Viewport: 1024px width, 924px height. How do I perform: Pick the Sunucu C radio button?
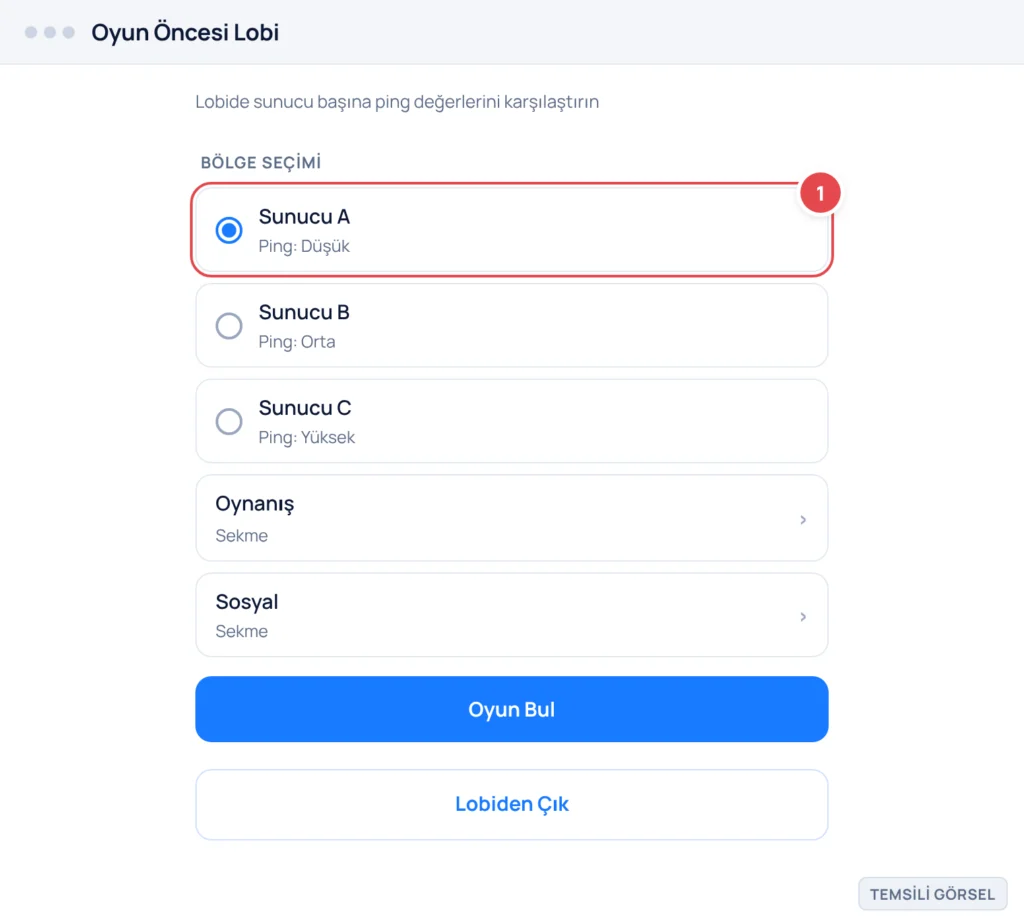[x=229, y=421]
